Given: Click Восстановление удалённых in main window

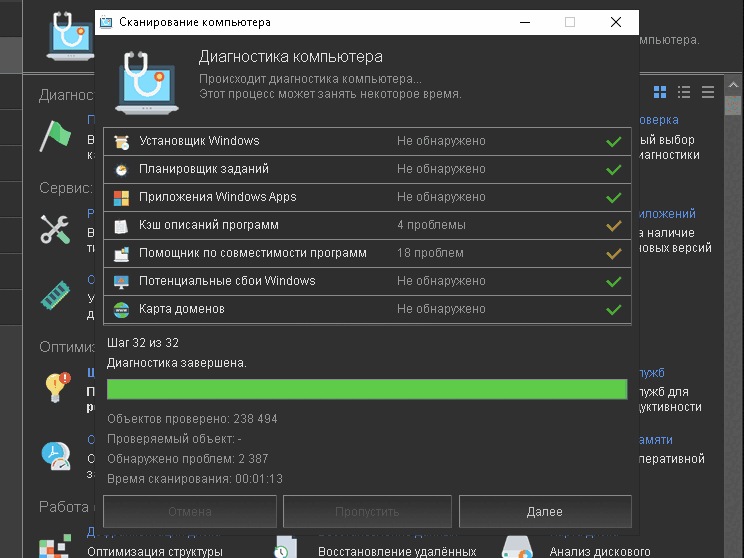Looking at the screenshot, I should [397, 551].
